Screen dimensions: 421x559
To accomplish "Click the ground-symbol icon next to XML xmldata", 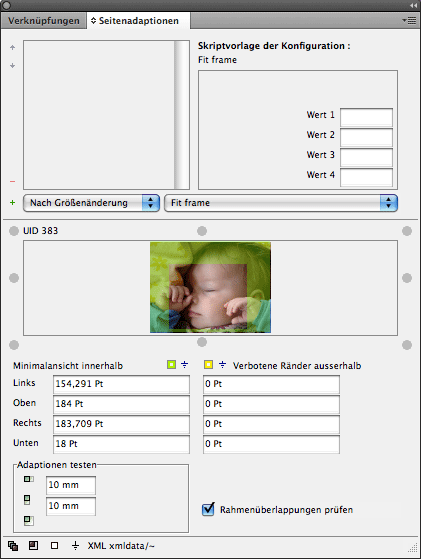I will tap(75, 545).
